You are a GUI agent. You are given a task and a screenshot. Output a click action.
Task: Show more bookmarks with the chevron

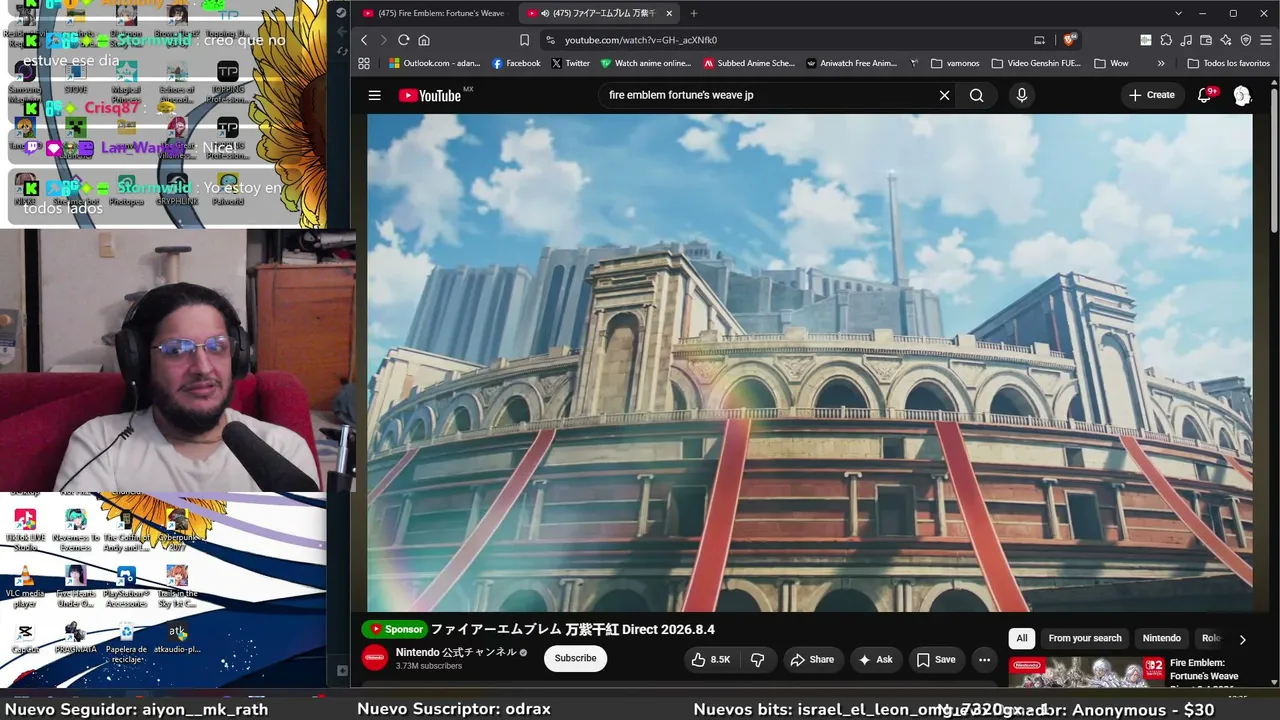pyautogui.click(x=1161, y=63)
